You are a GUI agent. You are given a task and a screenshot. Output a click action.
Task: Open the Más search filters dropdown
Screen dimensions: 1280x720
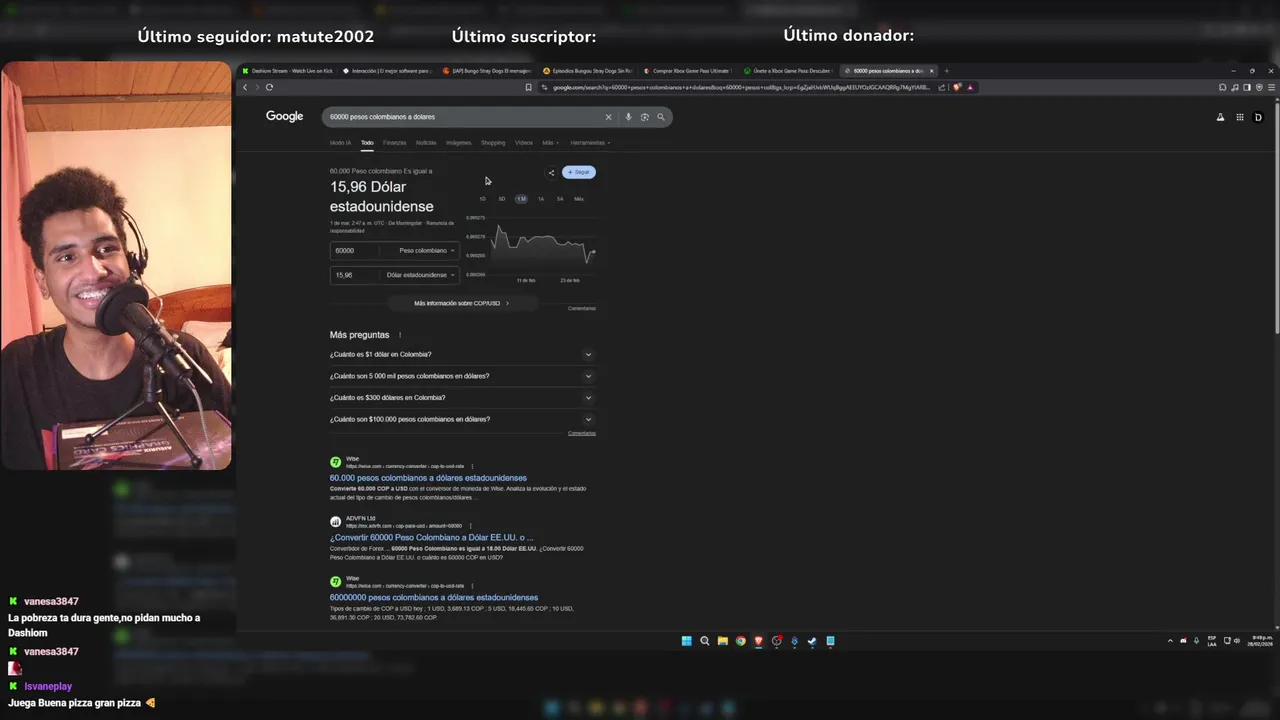click(550, 143)
